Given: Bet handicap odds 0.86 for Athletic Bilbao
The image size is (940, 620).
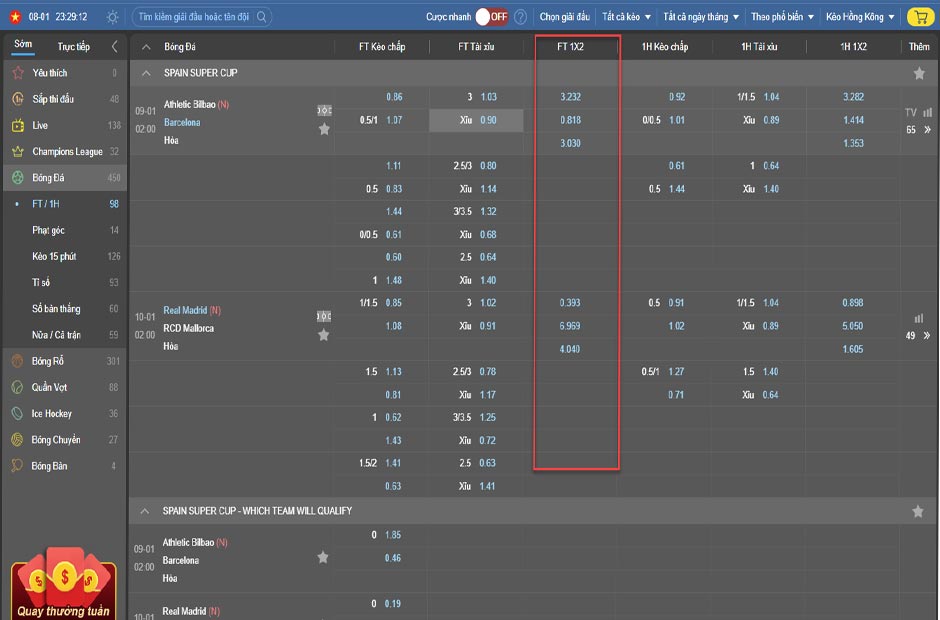Looking at the screenshot, I should pos(394,97).
